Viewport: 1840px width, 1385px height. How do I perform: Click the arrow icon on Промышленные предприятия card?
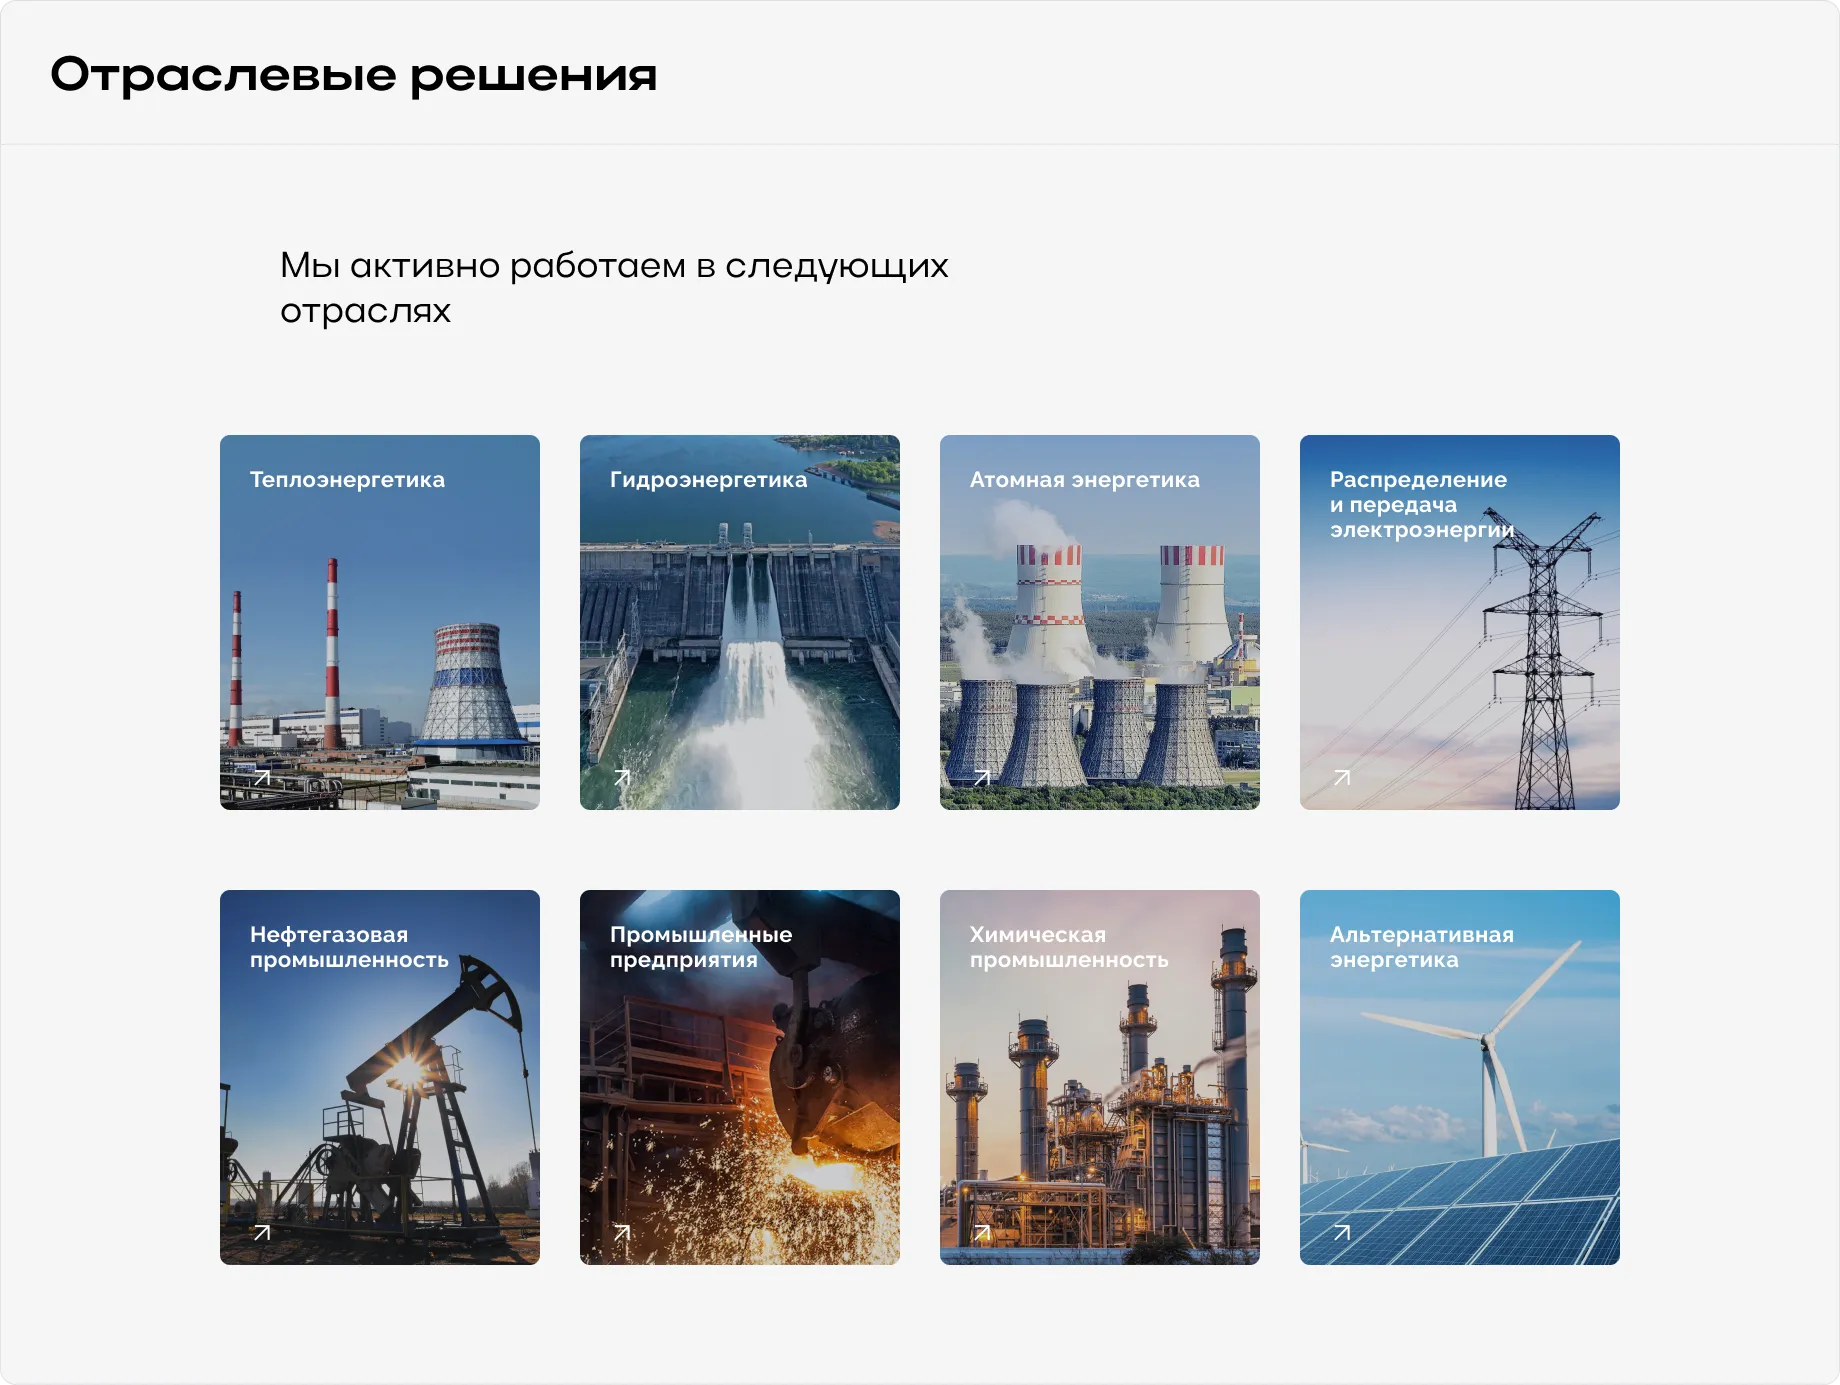tap(624, 1232)
